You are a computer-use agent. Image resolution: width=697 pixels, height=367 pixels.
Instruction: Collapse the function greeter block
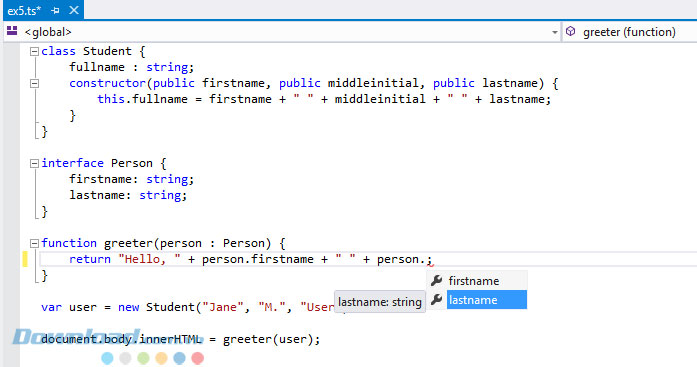tap(34, 243)
